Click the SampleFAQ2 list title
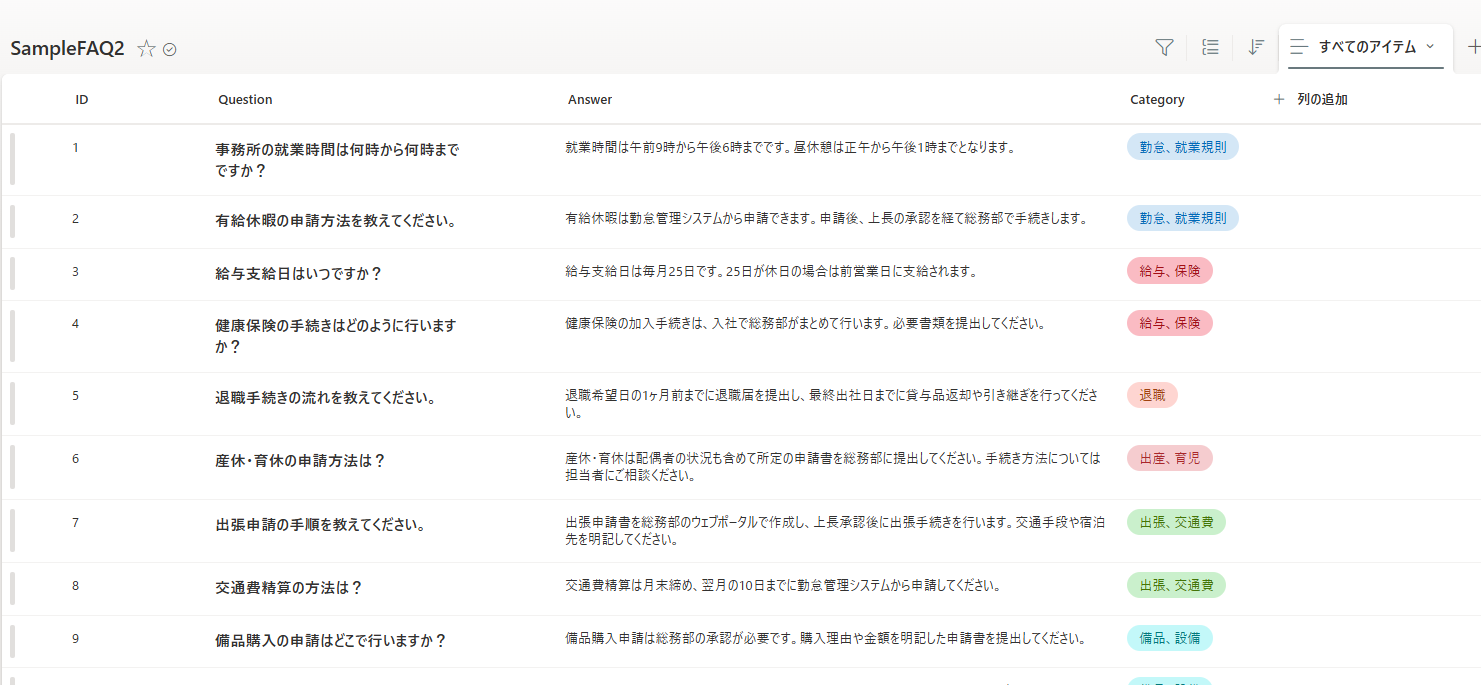Screen dimensions: 1481x685 coord(67,49)
